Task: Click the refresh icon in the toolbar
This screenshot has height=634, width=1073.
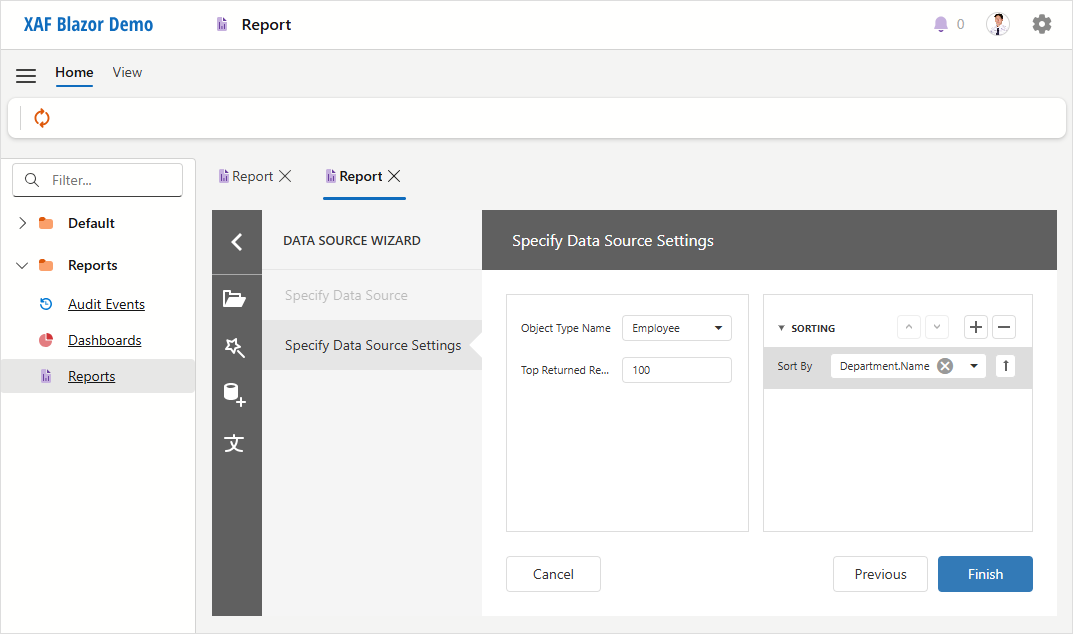Action: pos(42,118)
